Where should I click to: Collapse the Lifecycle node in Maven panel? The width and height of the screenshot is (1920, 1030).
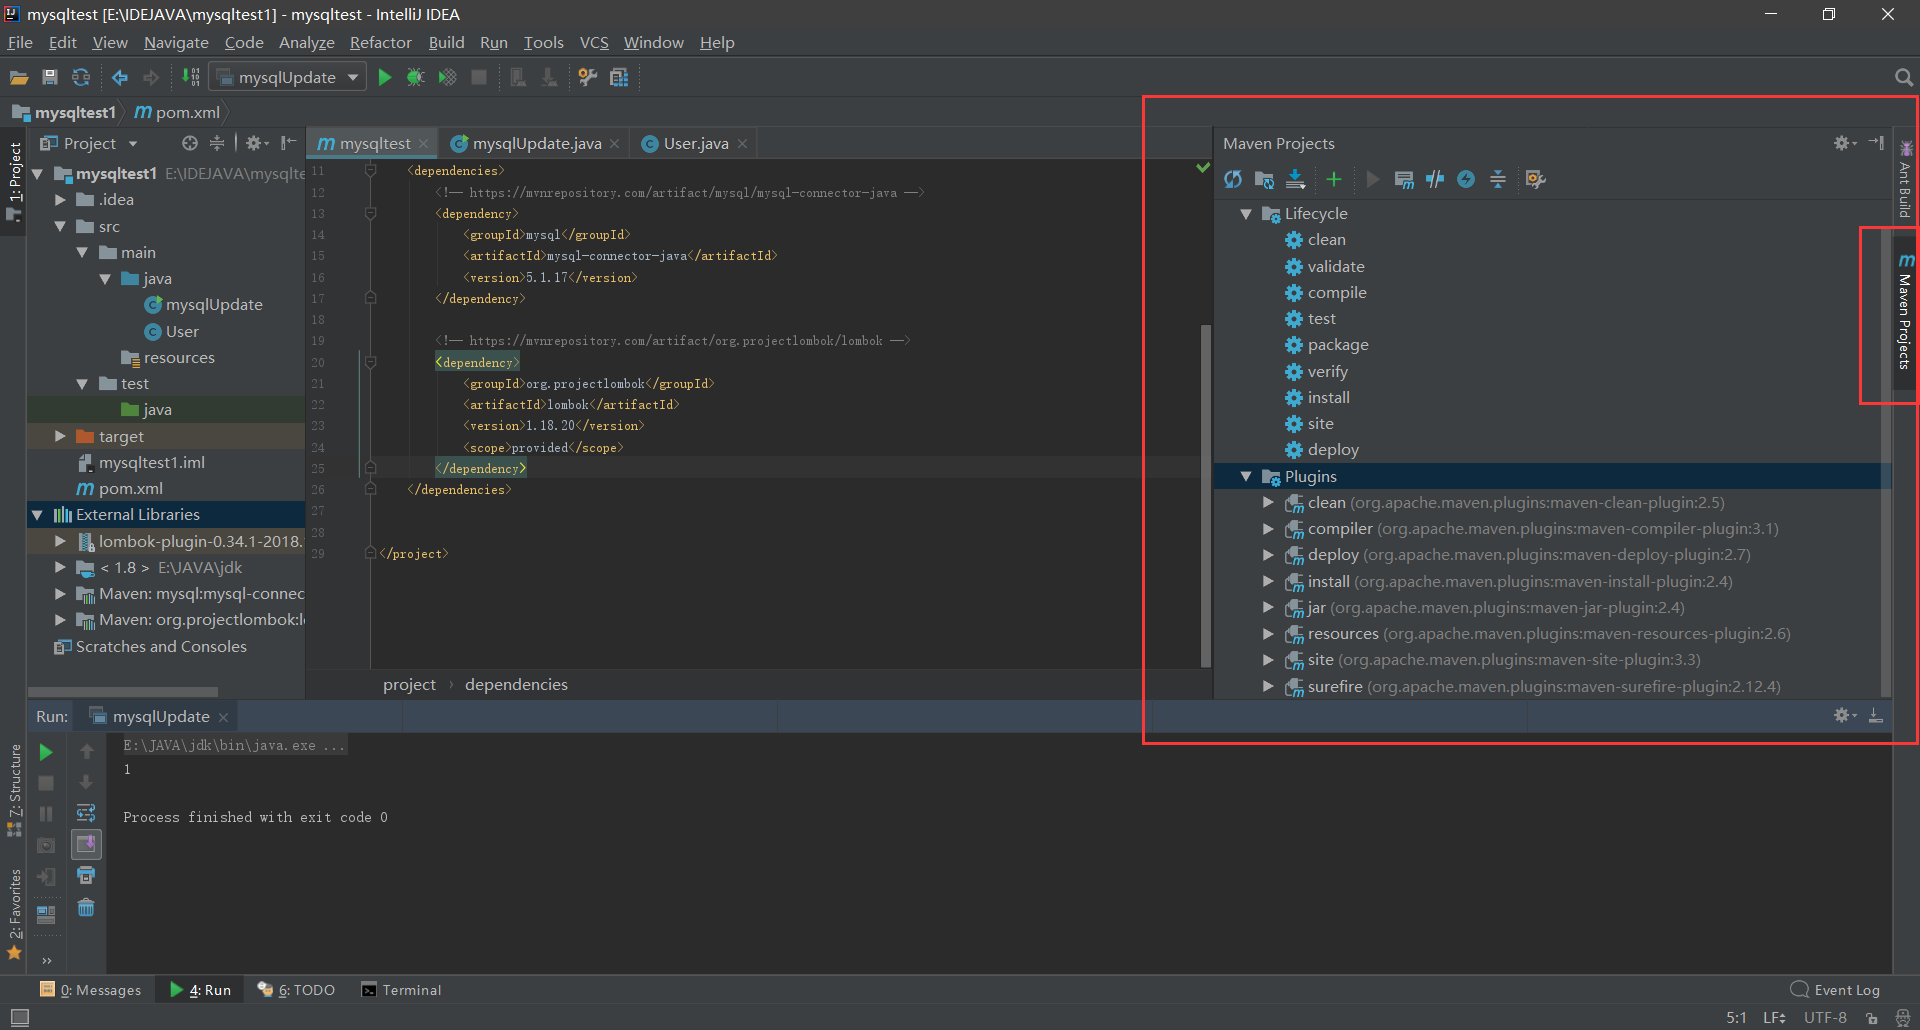coord(1246,214)
